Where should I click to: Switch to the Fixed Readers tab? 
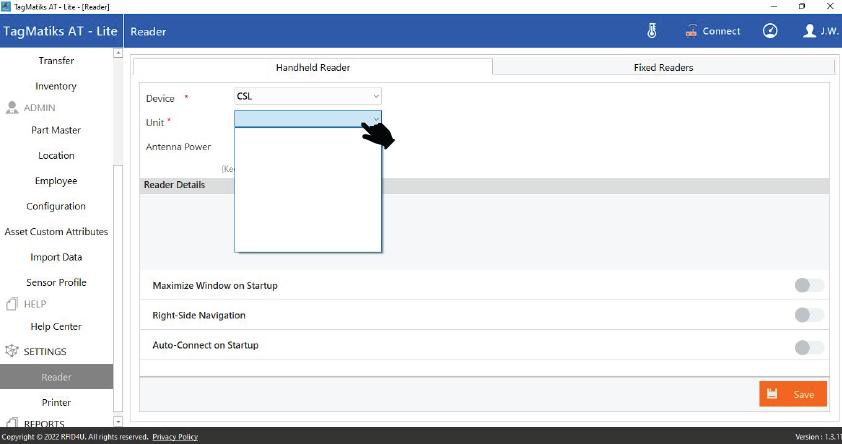tap(663, 67)
